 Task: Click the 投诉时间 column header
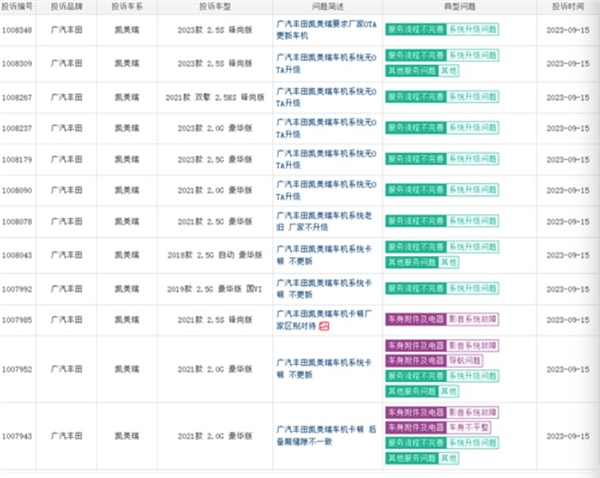point(568,7)
